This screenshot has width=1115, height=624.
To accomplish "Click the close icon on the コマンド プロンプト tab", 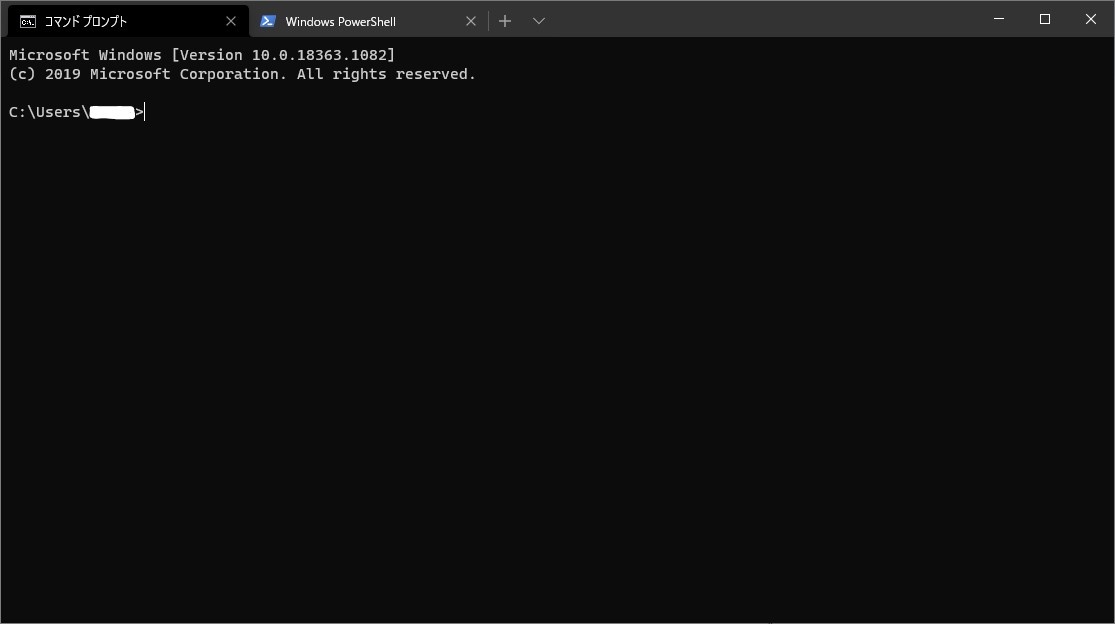I will coord(231,20).
